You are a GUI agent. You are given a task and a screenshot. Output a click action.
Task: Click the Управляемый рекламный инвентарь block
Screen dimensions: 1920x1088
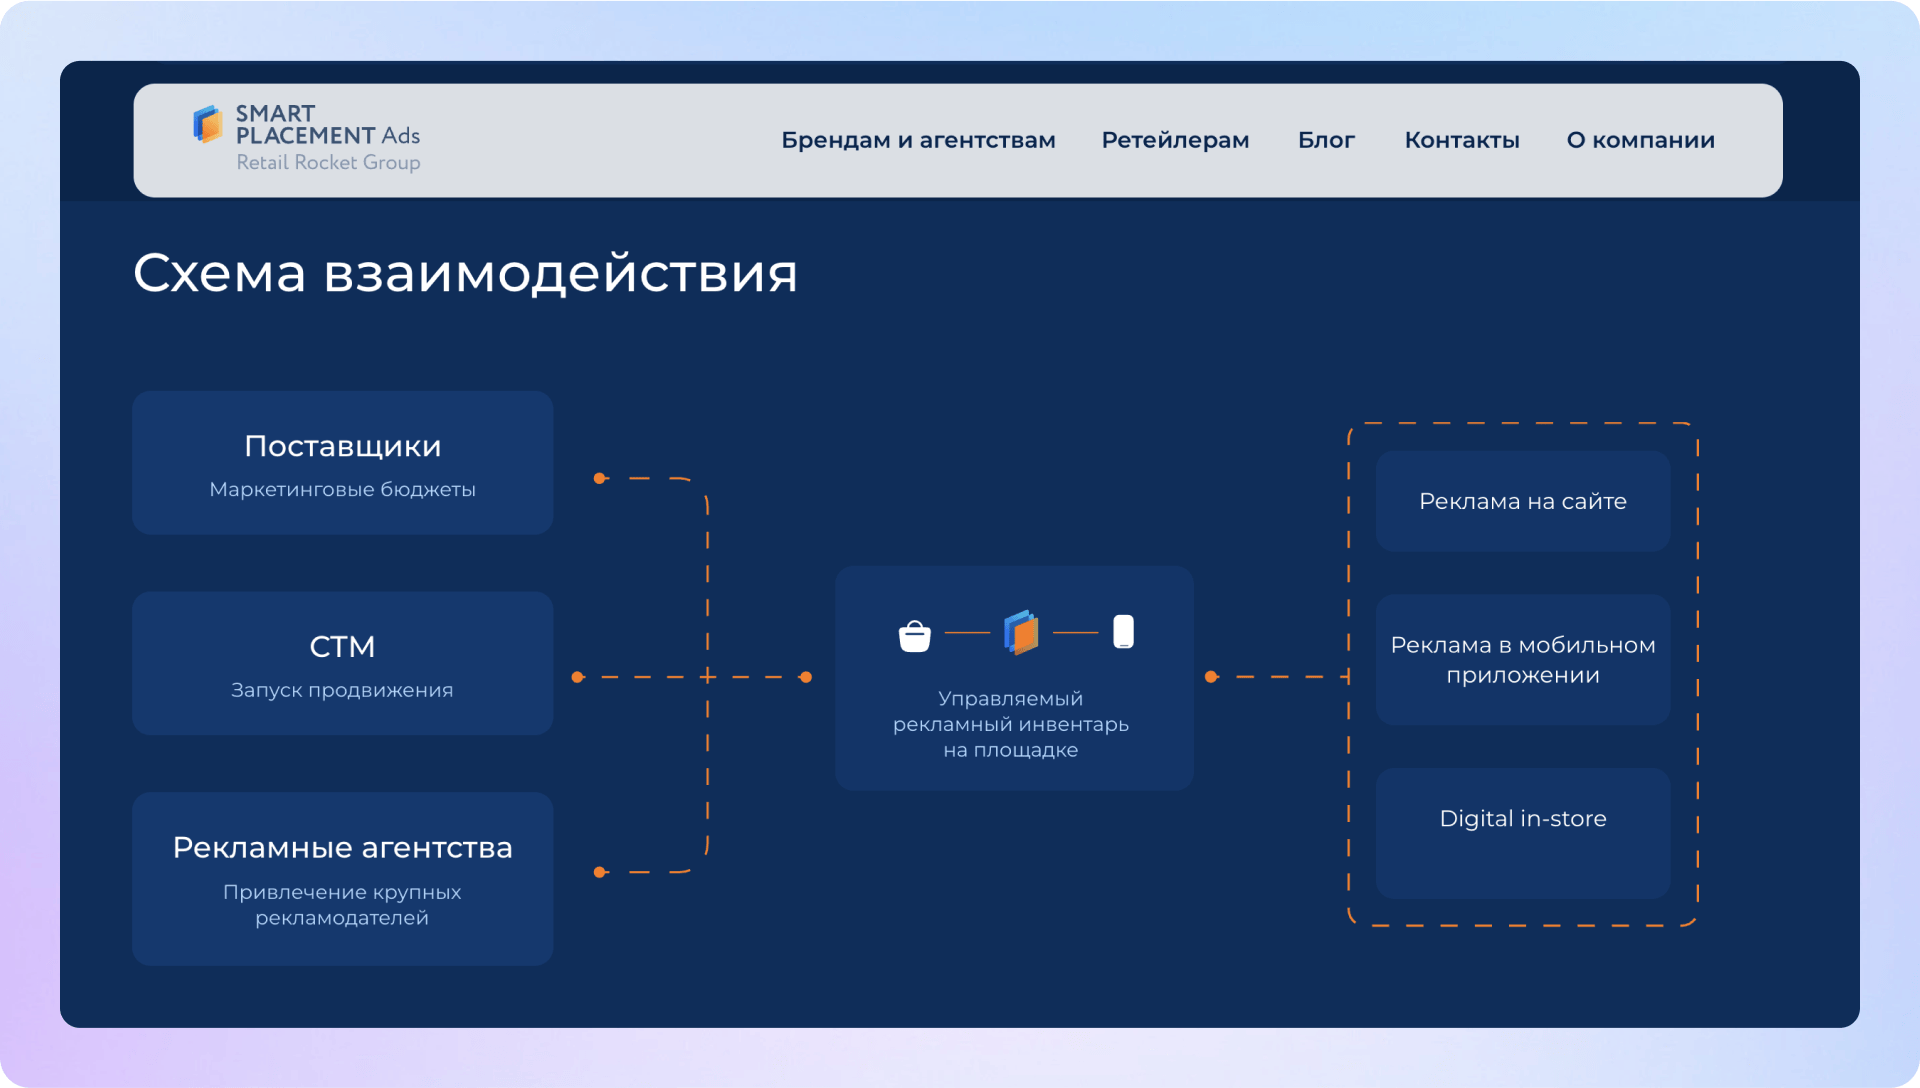(x=1013, y=679)
